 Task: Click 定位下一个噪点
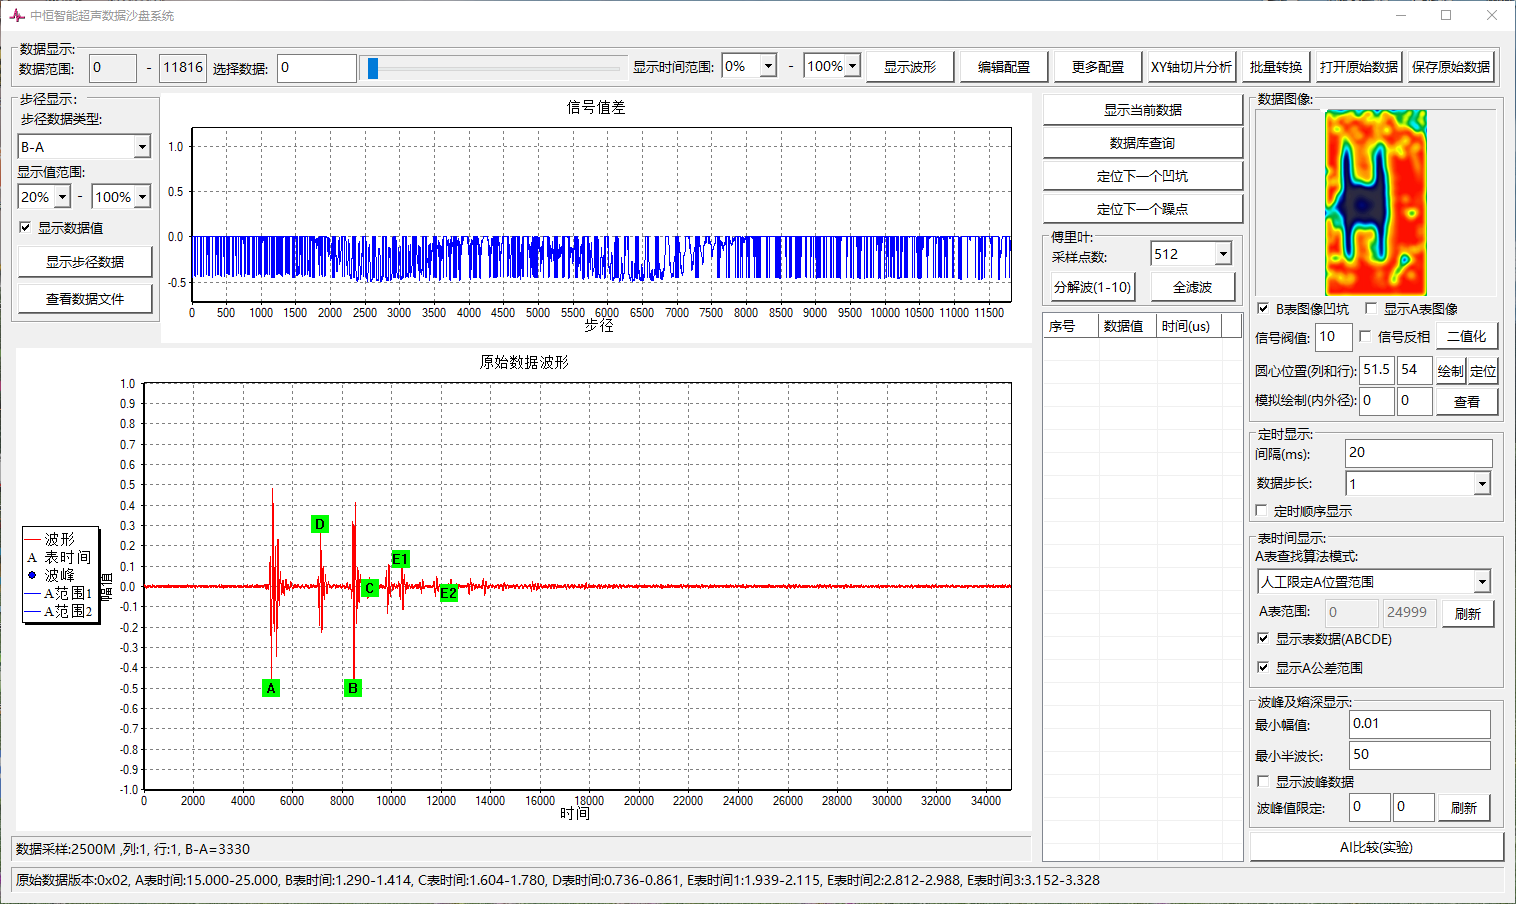pos(1143,209)
